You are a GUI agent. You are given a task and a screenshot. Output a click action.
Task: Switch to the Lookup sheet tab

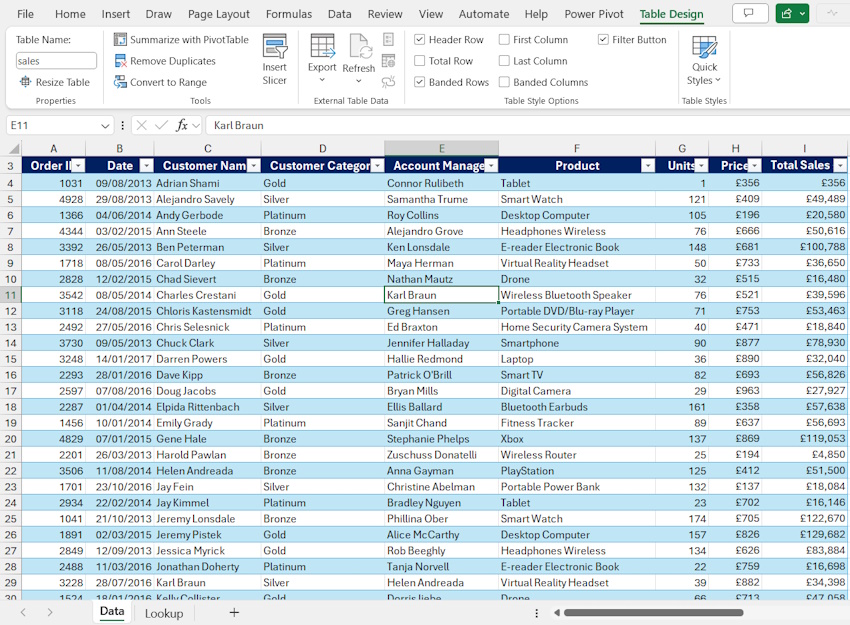tap(164, 613)
